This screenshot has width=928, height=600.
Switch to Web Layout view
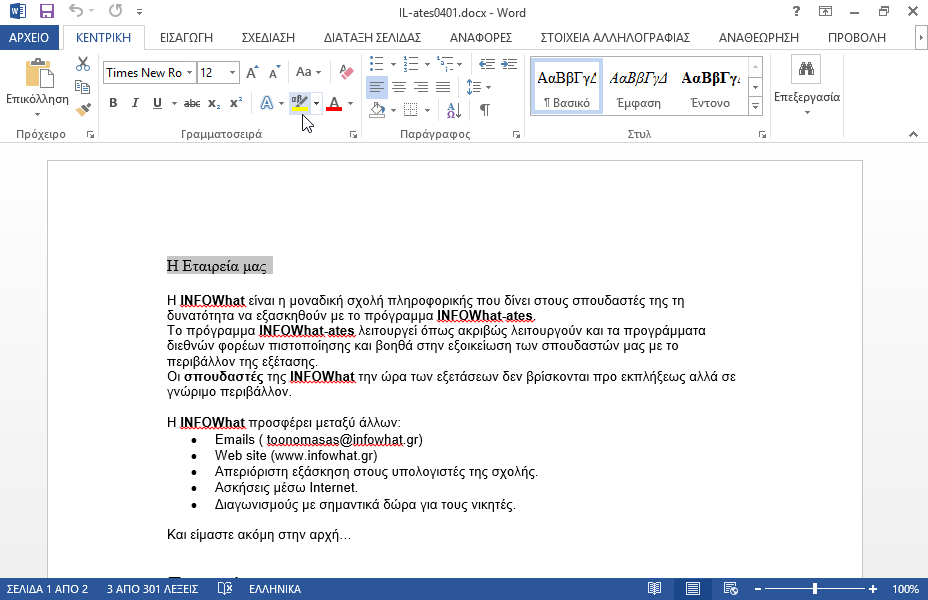pyautogui.click(x=731, y=589)
